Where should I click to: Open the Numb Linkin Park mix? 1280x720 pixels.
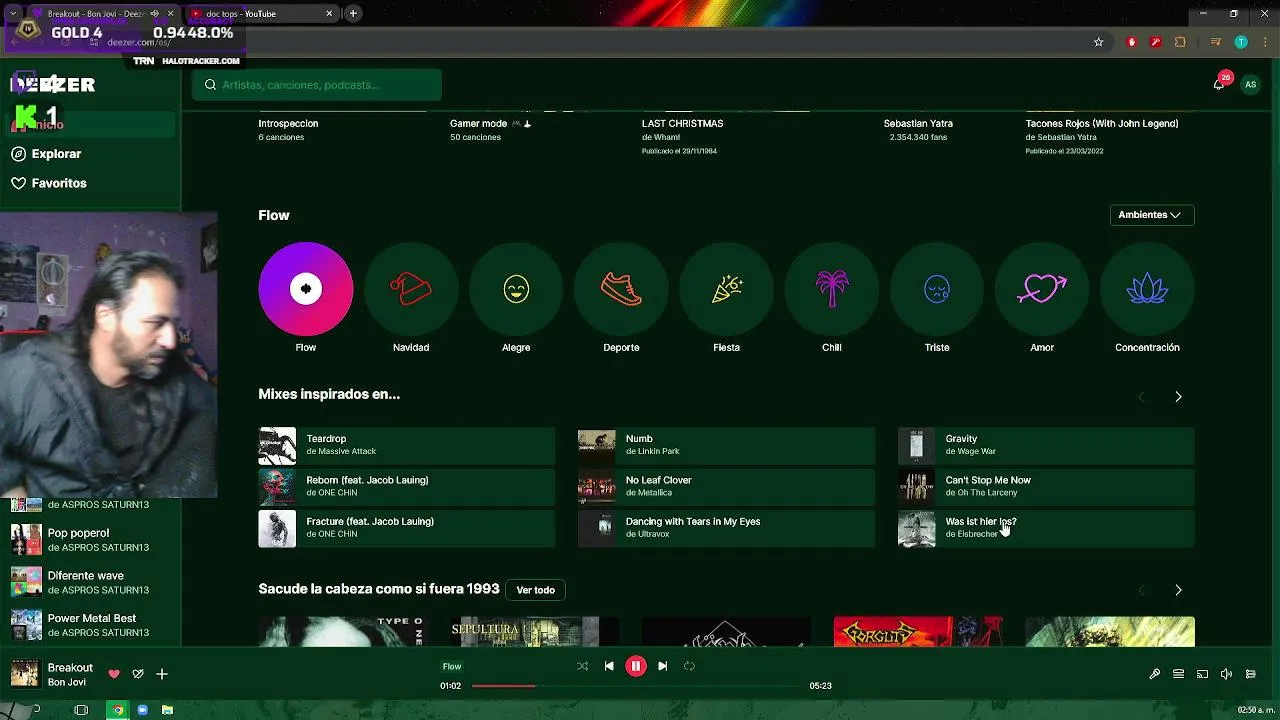click(726, 446)
